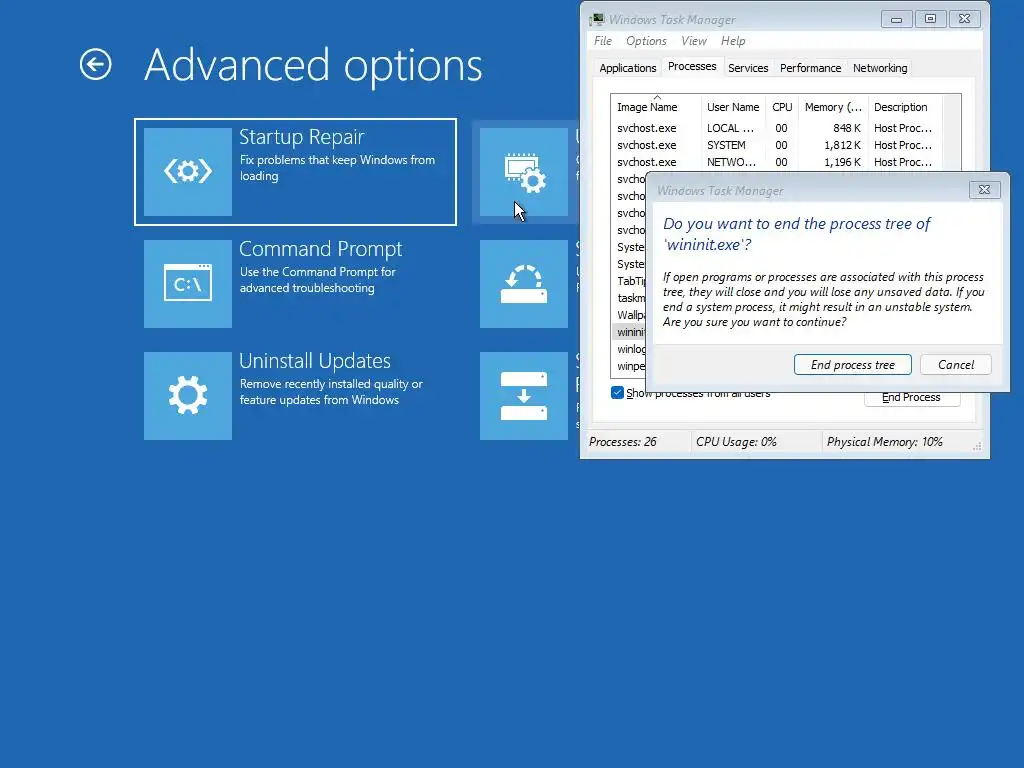1024x768 pixels.
Task: Select the winpe... process row
Action: 630,366
